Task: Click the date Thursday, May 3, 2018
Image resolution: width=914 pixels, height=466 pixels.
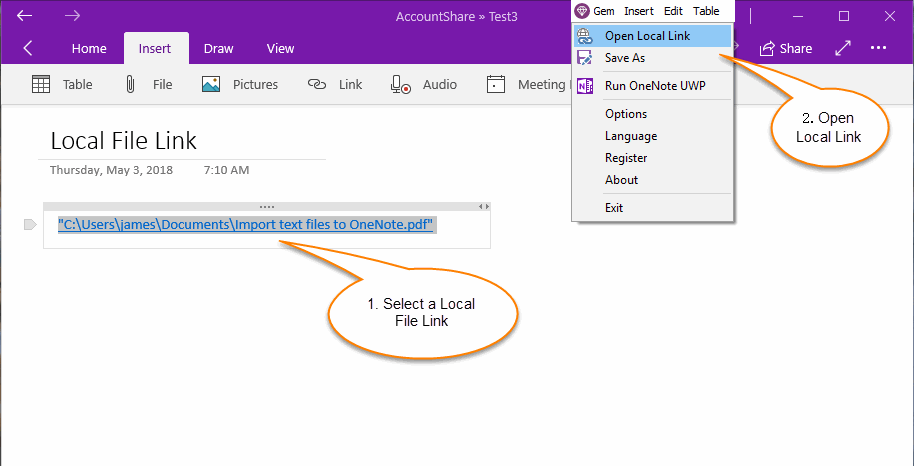Action: point(111,170)
